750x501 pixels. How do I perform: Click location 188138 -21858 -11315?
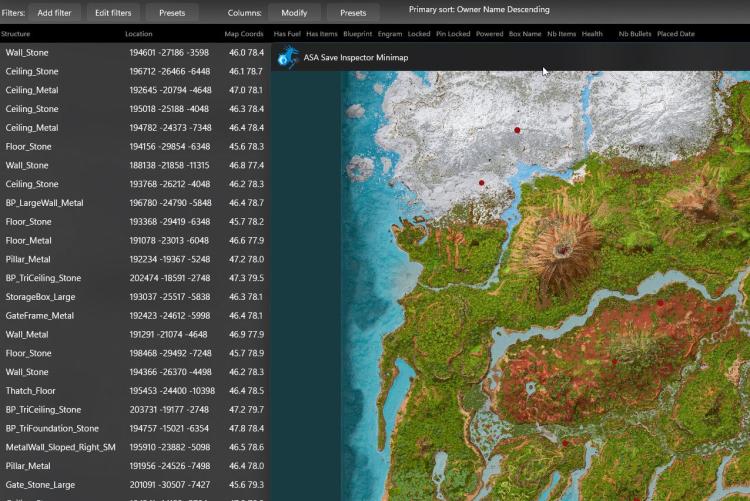pos(169,165)
